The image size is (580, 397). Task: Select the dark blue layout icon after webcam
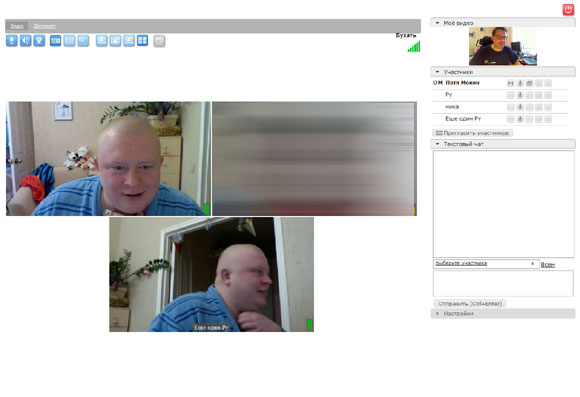(x=55, y=41)
